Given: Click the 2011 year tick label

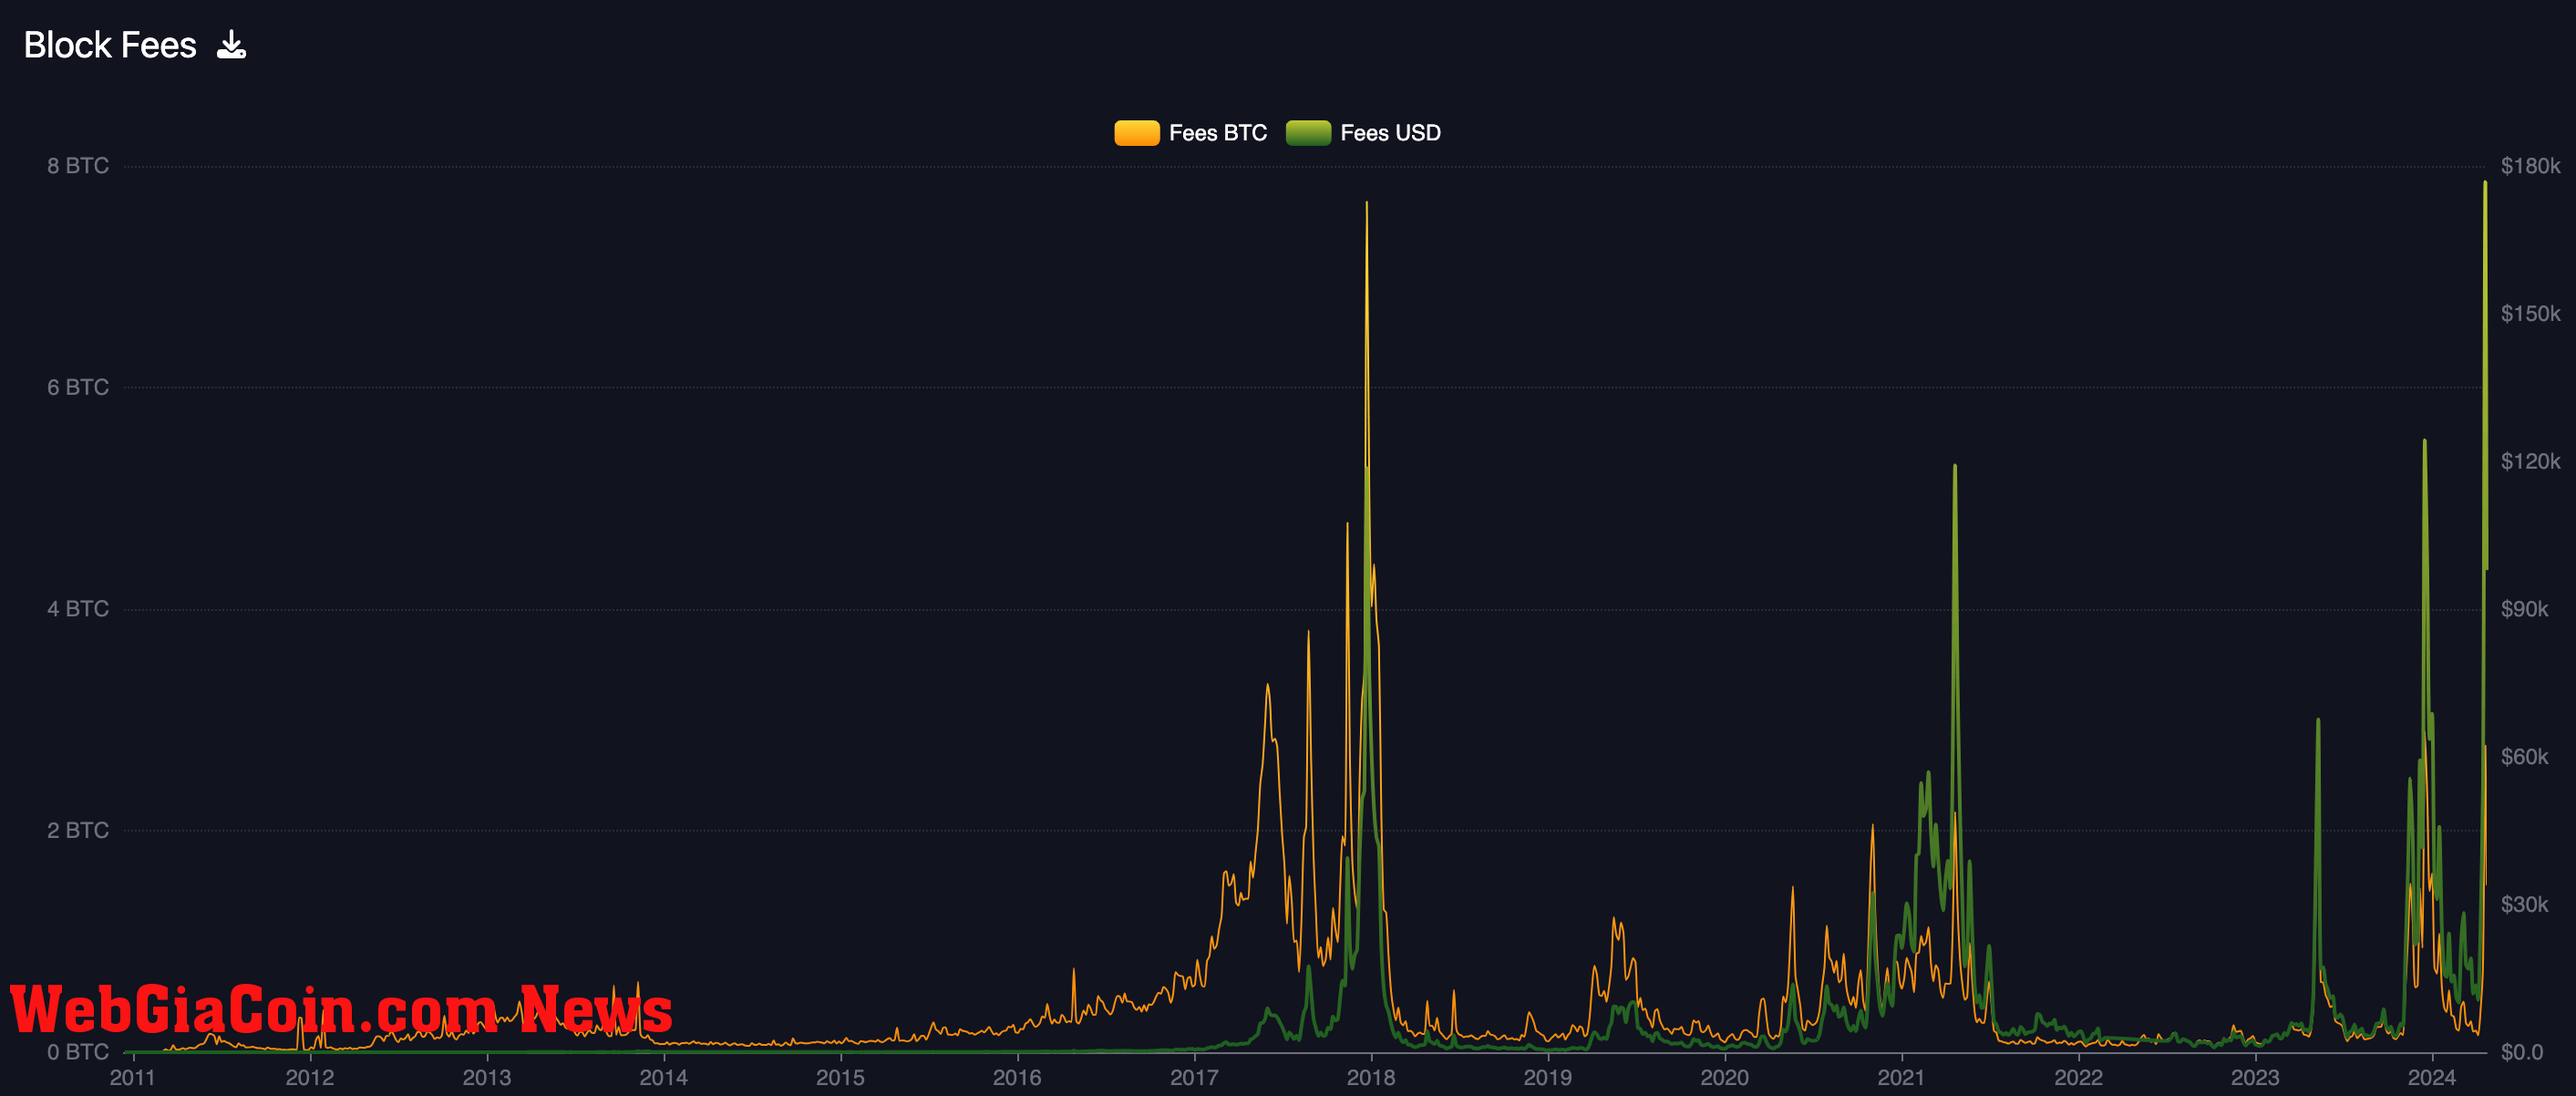Looking at the screenshot, I should click(133, 1078).
